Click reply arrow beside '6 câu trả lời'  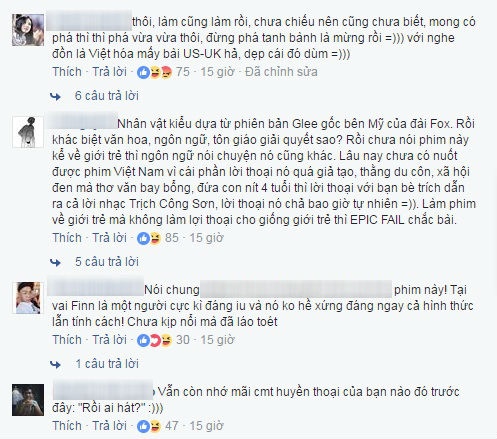point(55,97)
